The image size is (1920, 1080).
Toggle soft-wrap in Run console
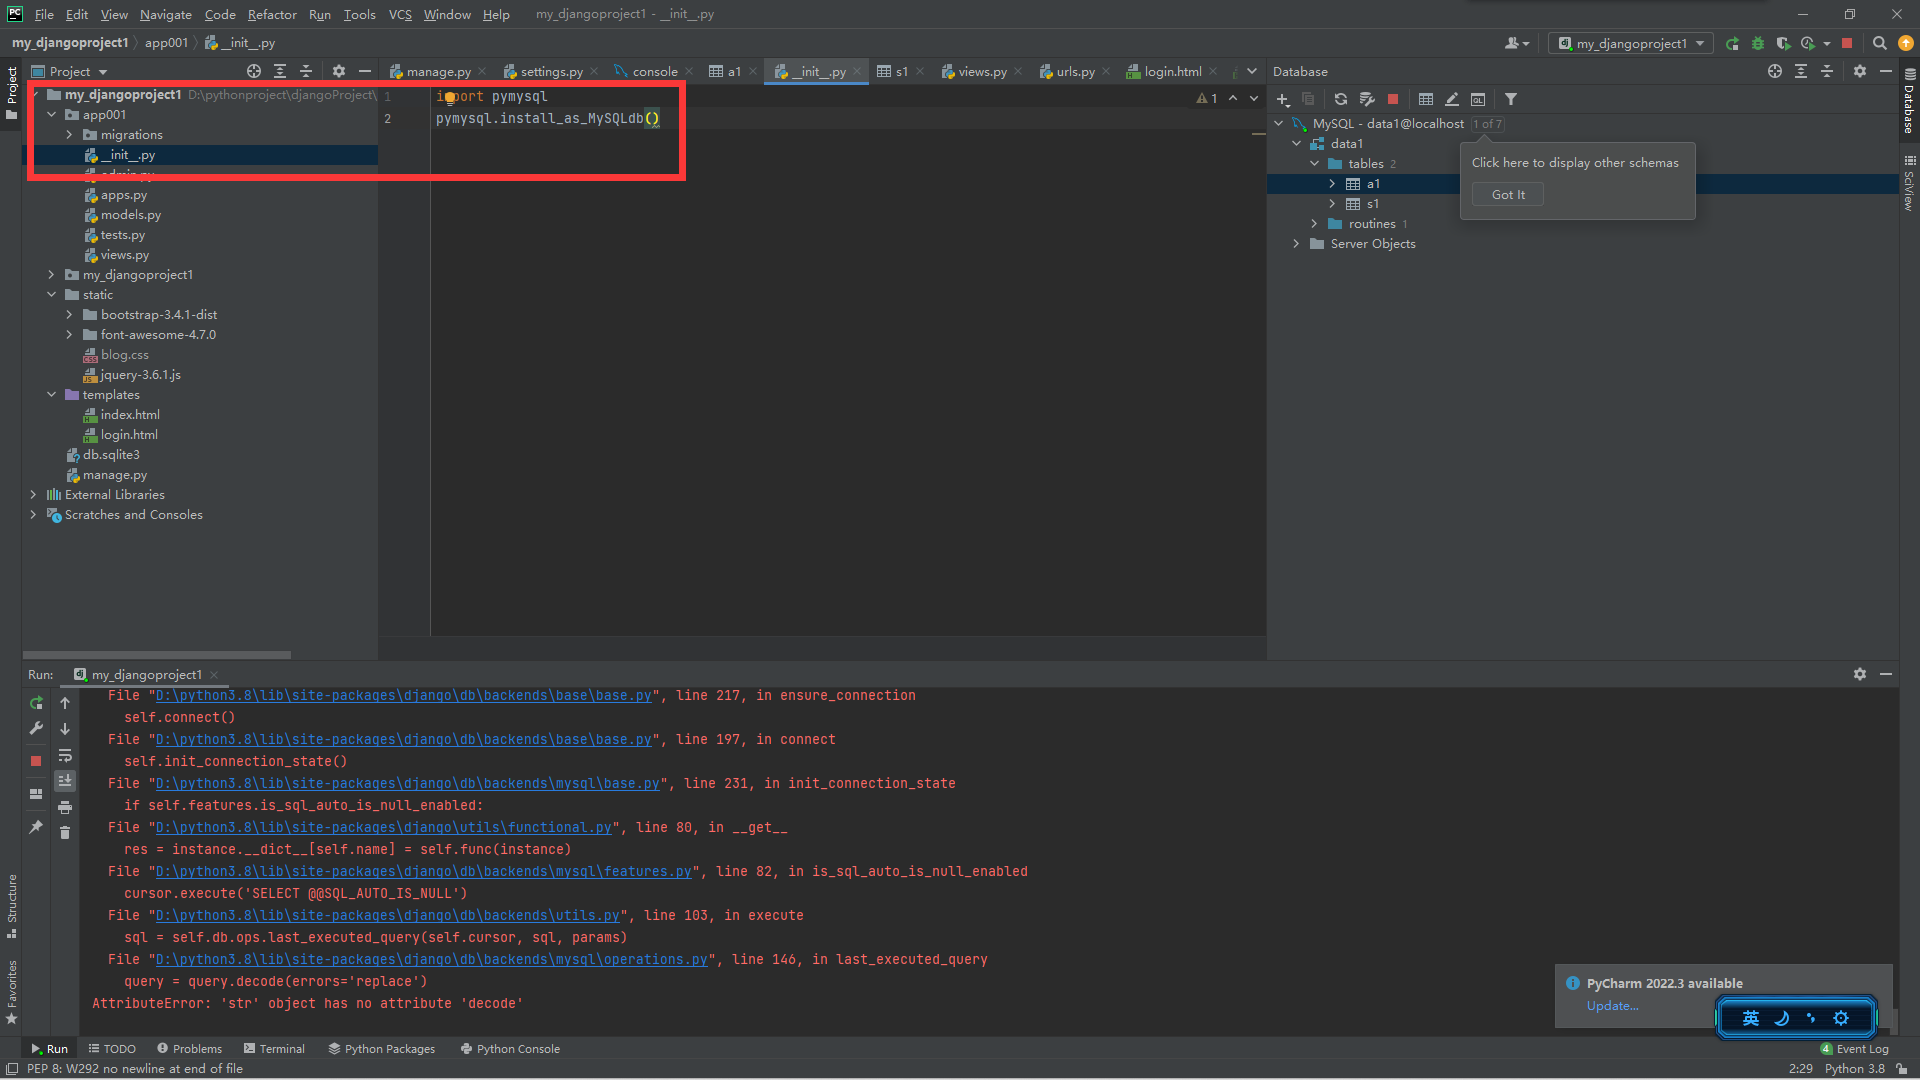click(65, 755)
